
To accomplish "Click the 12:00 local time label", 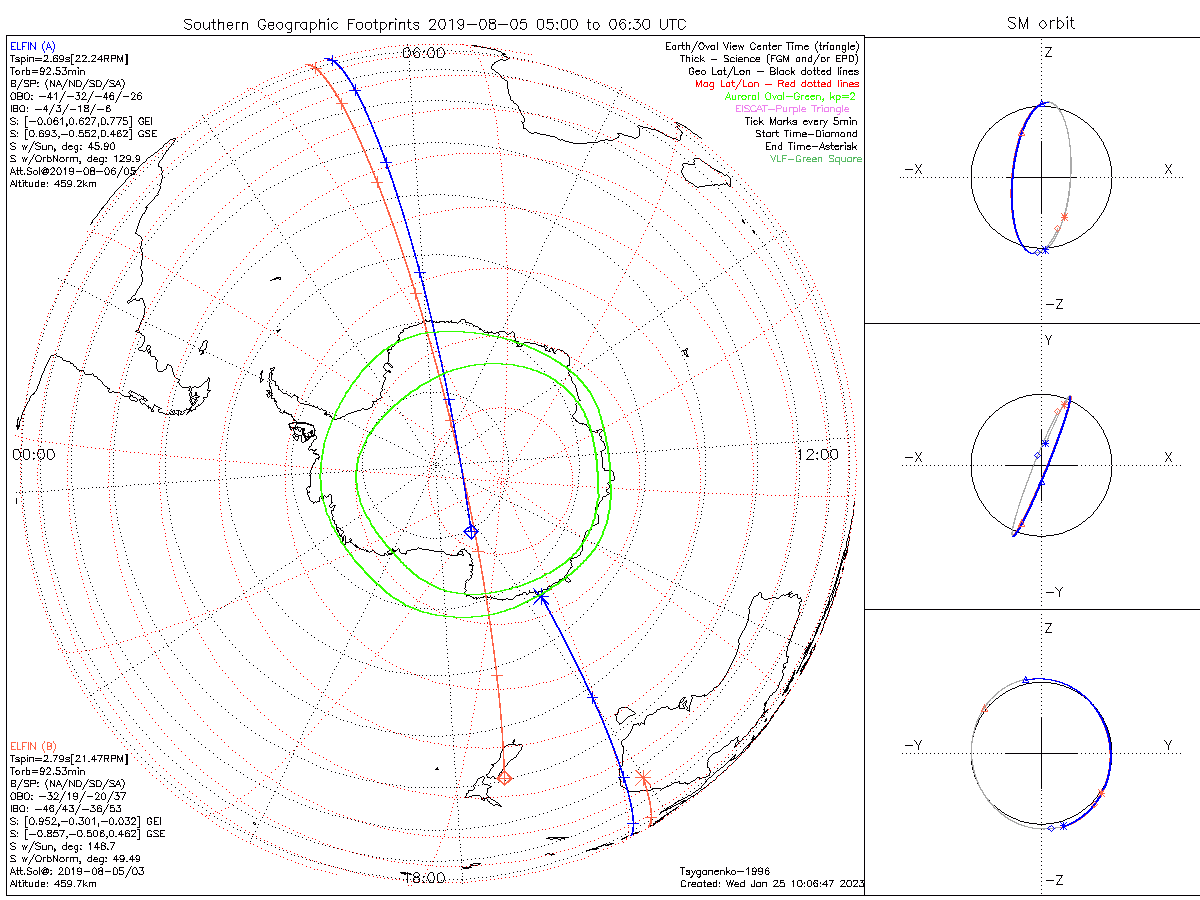I will point(817,454).
